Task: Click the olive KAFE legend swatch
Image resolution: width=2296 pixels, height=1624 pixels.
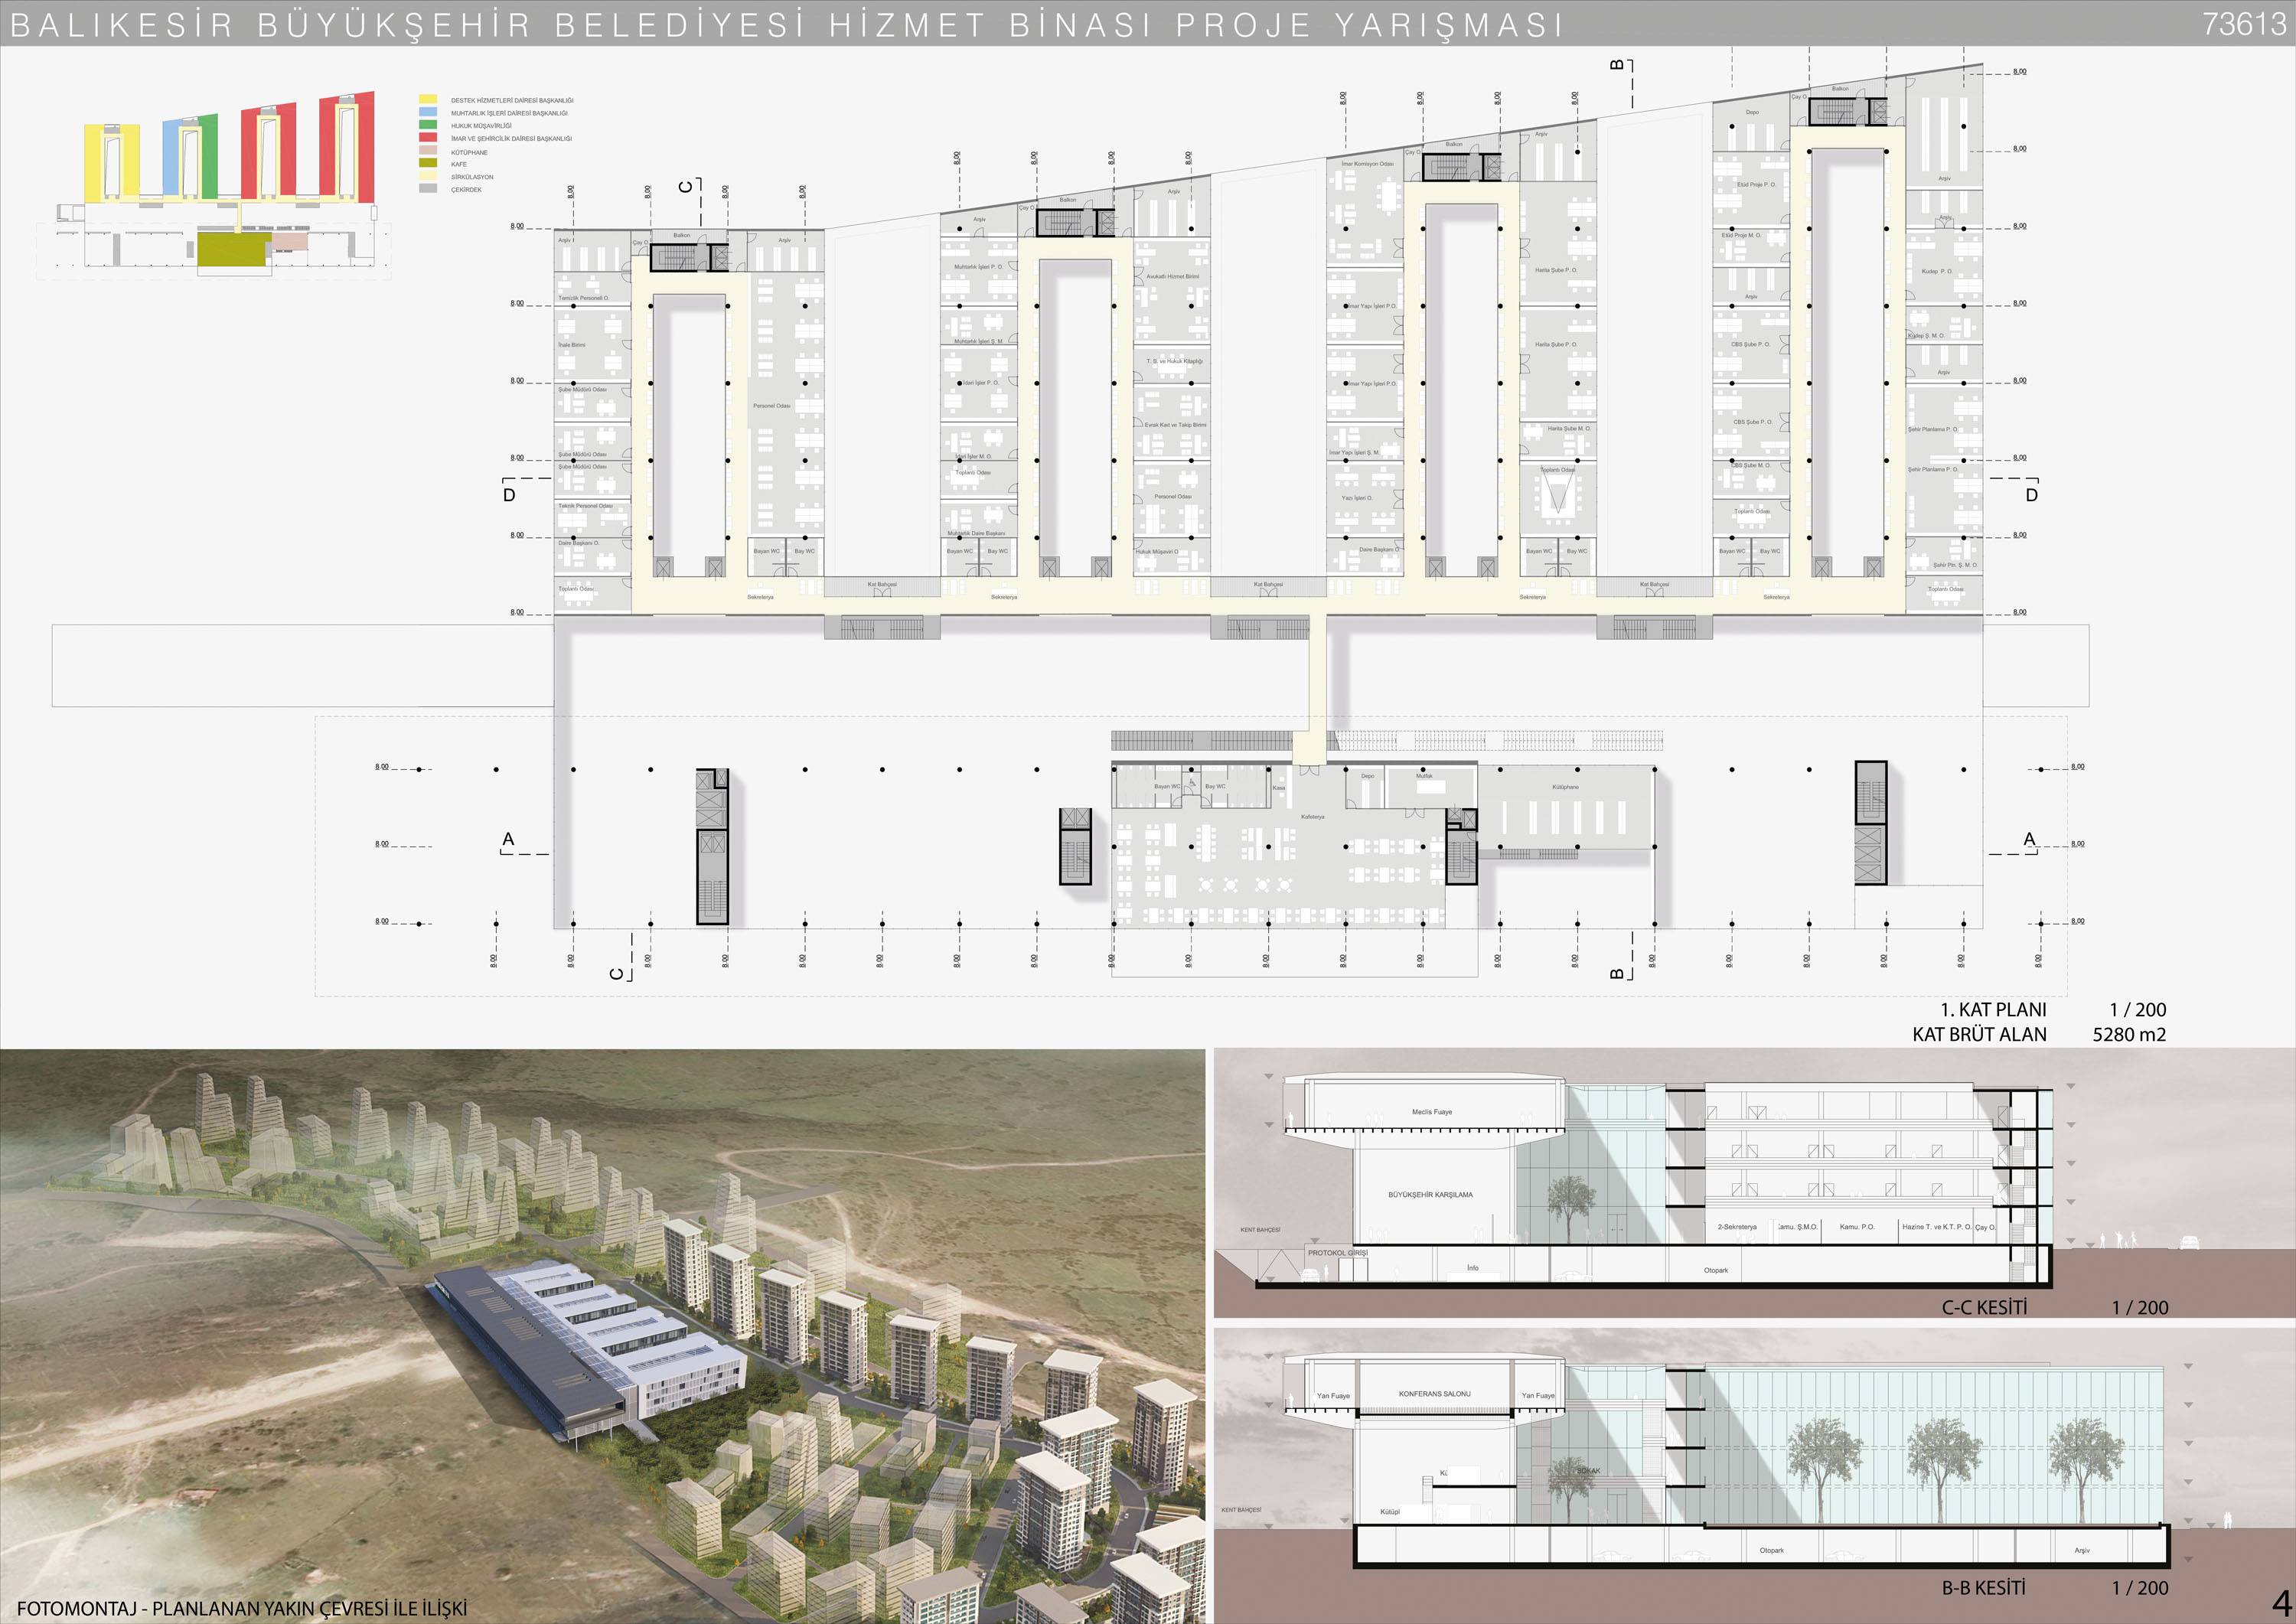Action: [427, 163]
